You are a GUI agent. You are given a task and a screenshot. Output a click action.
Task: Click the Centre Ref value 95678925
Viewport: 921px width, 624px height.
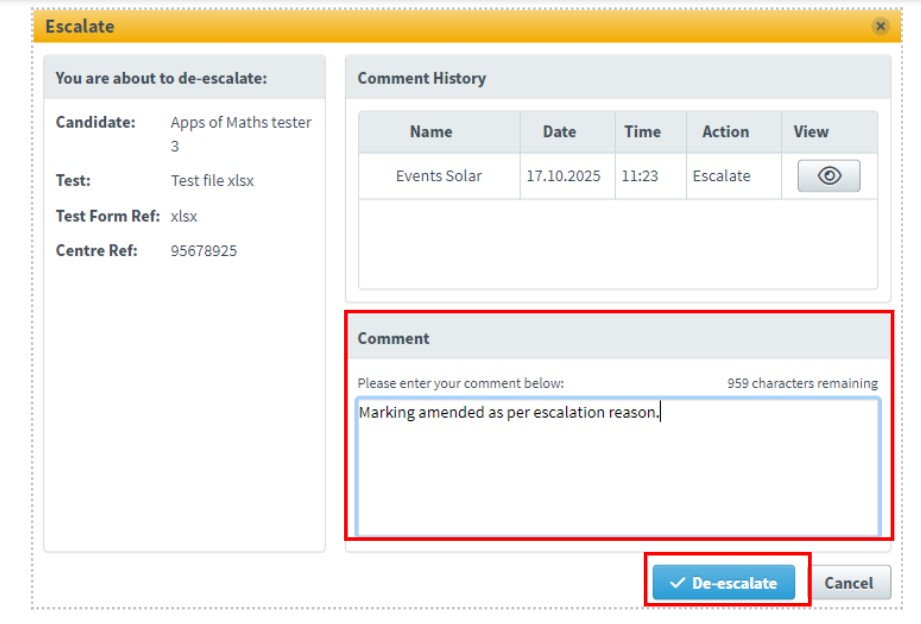point(204,251)
